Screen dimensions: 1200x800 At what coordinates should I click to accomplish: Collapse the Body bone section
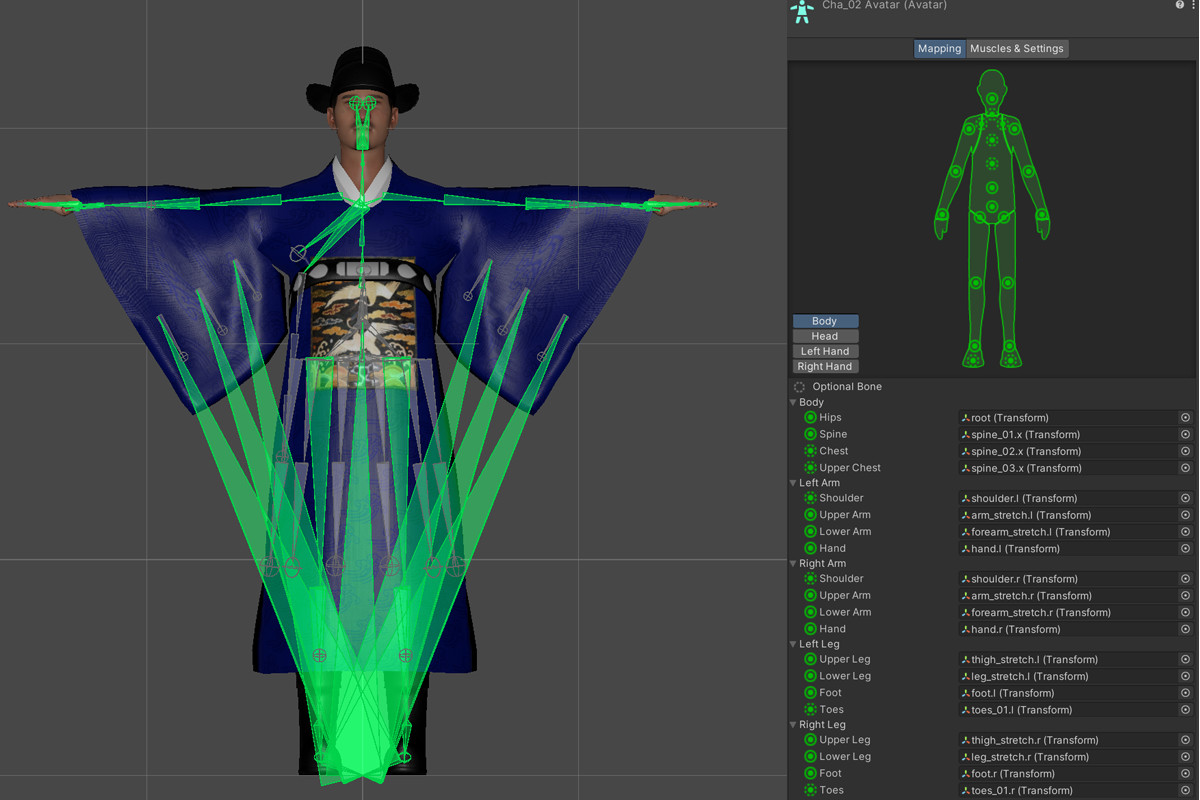point(794,403)
